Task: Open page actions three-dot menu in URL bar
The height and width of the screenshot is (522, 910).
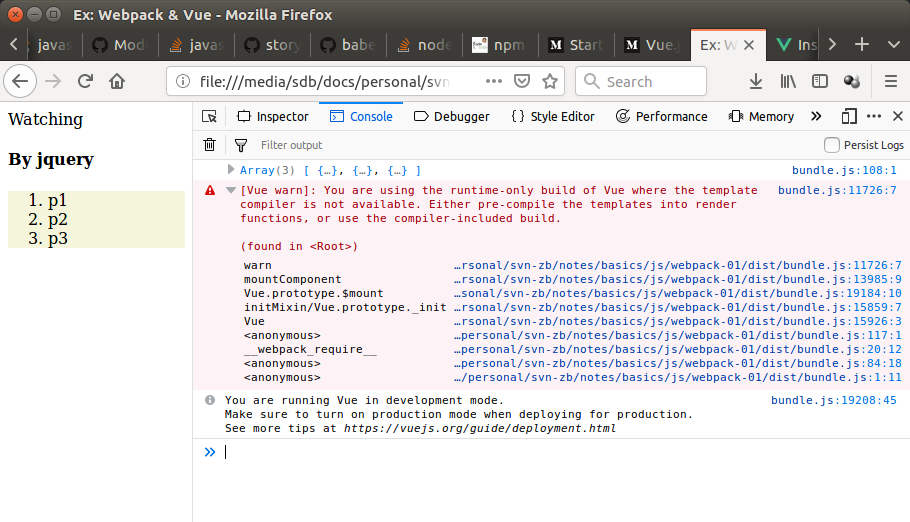Action: tap(494, 81)
